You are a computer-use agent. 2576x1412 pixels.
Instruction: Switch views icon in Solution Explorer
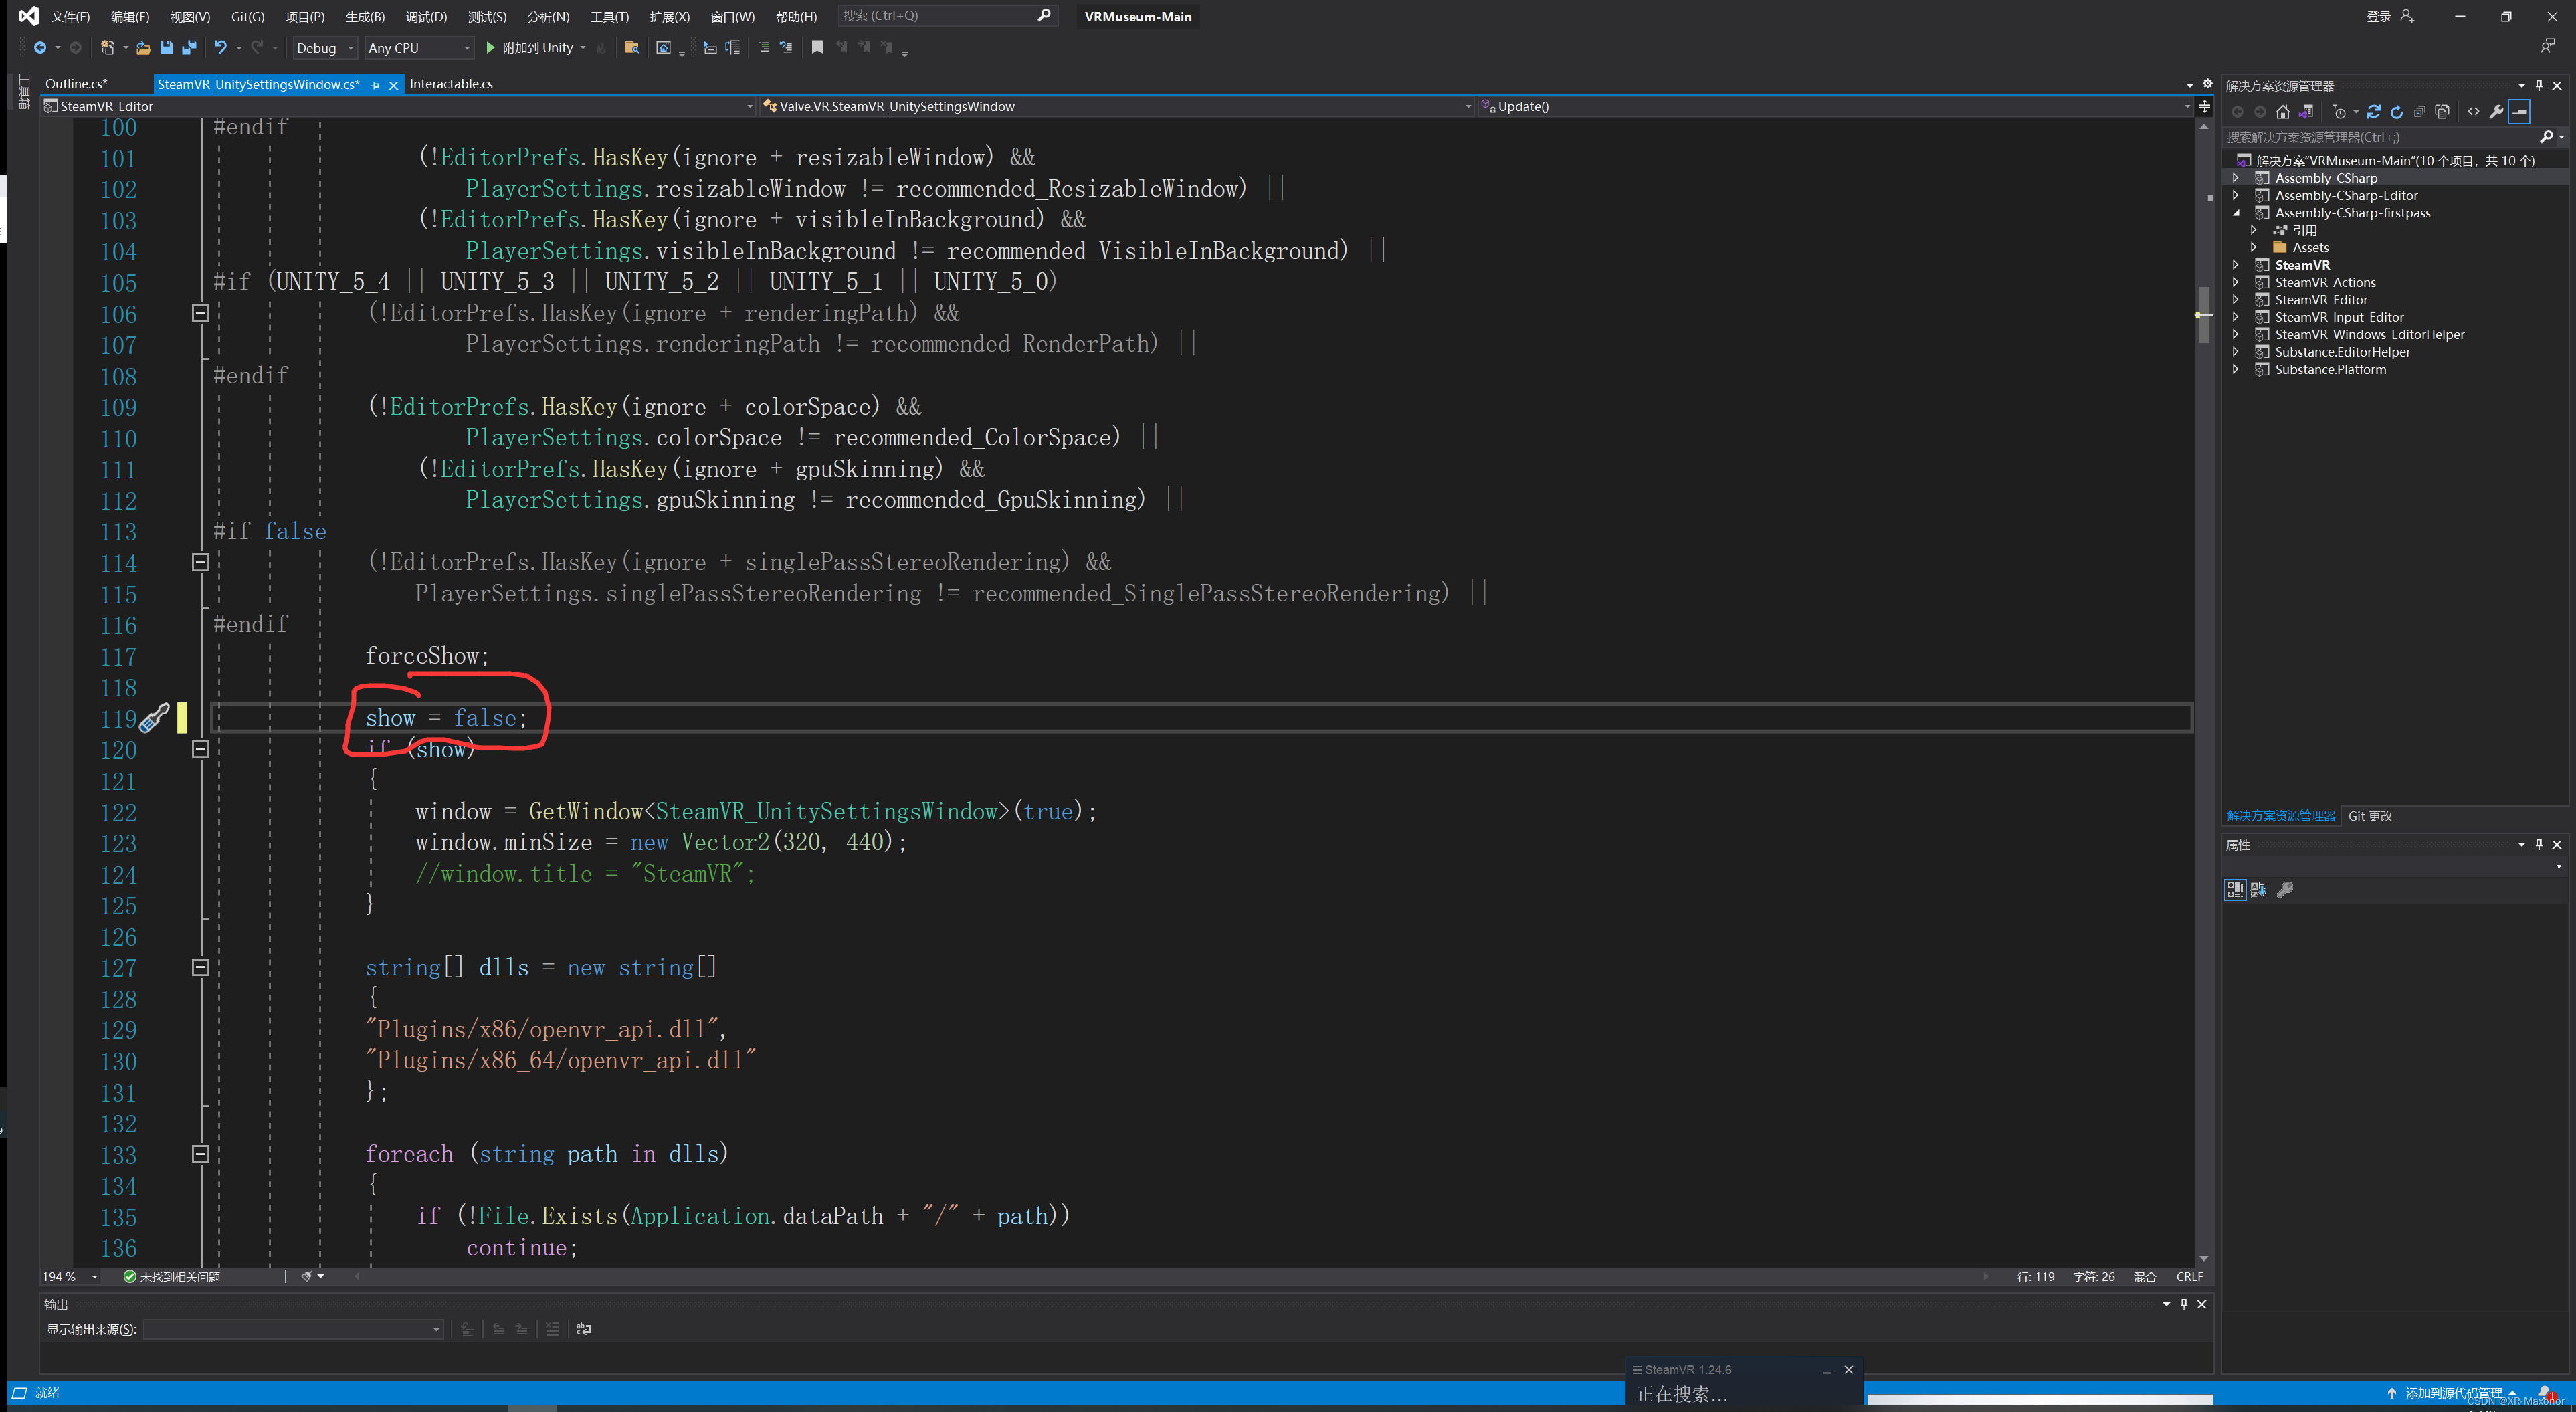pyautogui.click(x=2306, y=112)
